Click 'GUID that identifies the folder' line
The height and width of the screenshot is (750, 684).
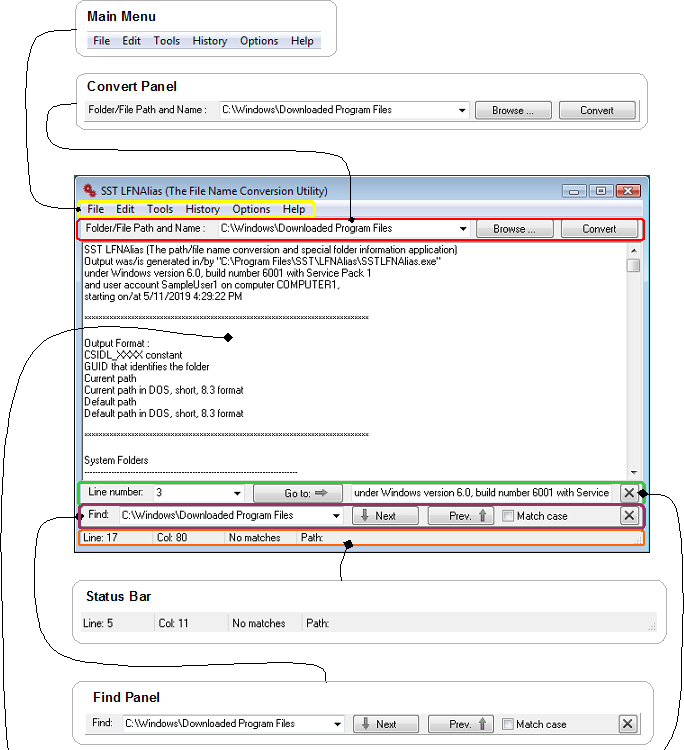click(147, 366)
